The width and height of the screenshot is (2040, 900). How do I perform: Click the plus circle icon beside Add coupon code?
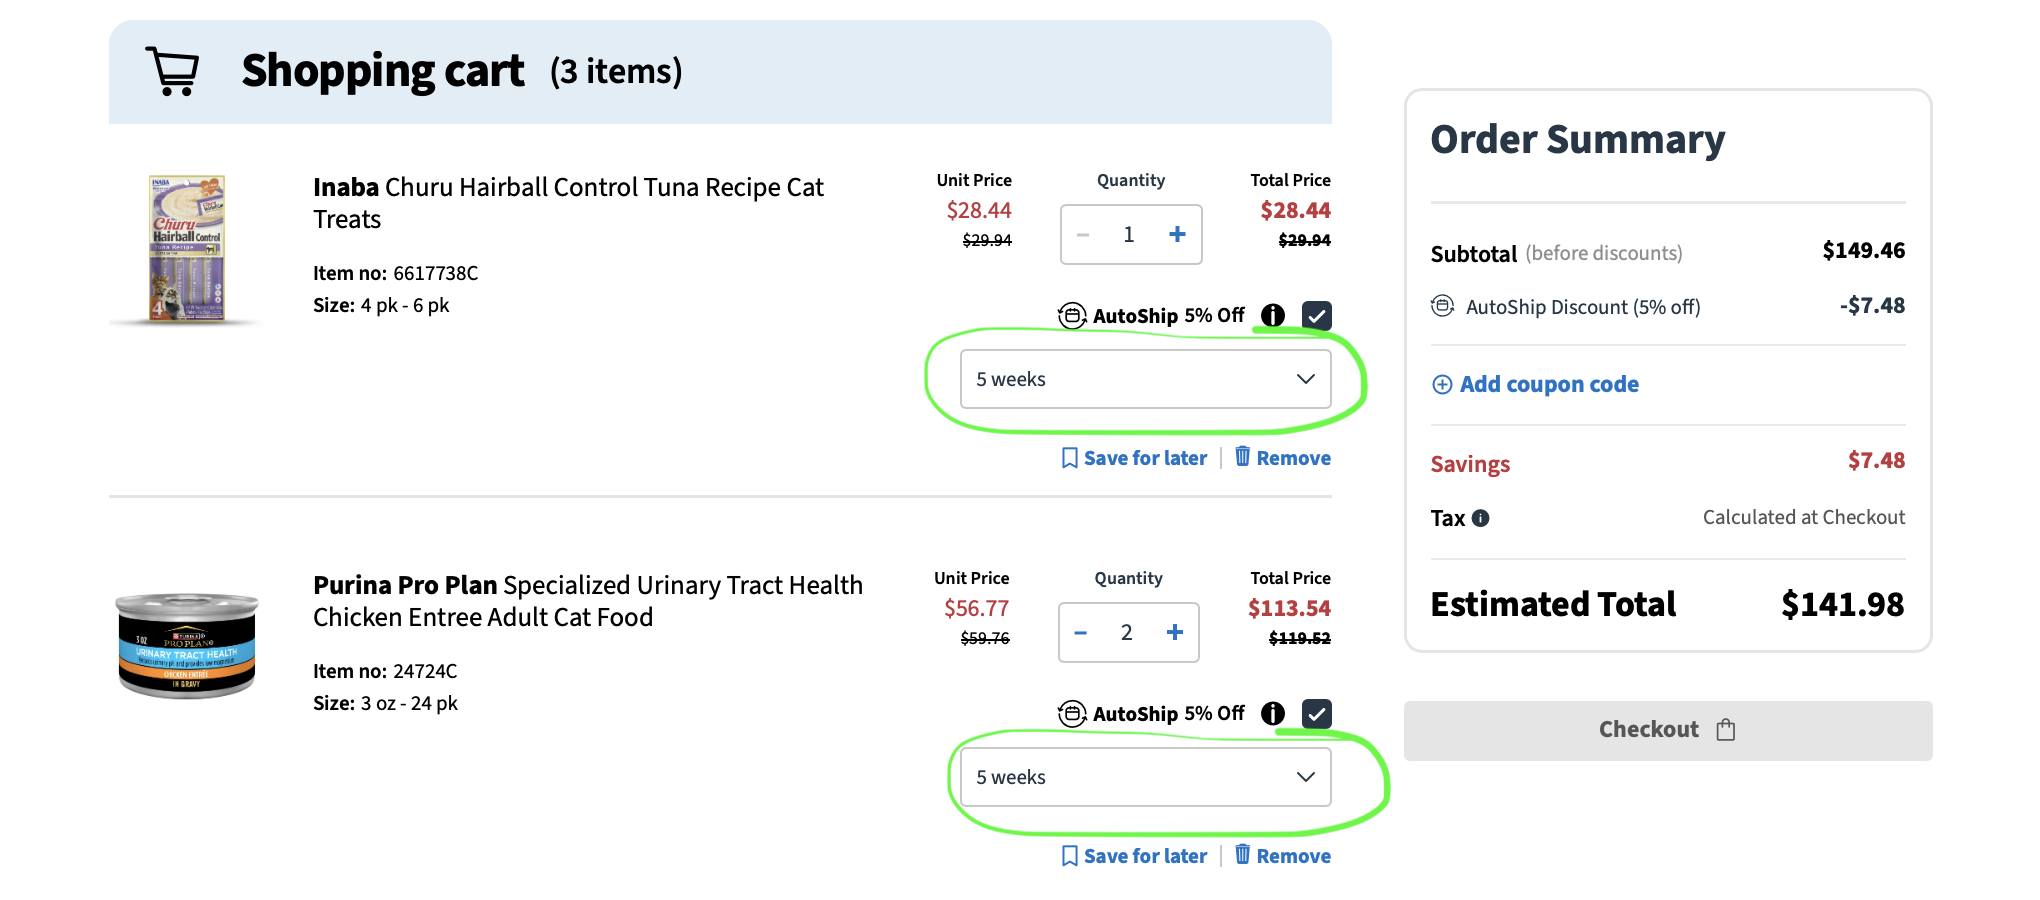point(1442,385)
